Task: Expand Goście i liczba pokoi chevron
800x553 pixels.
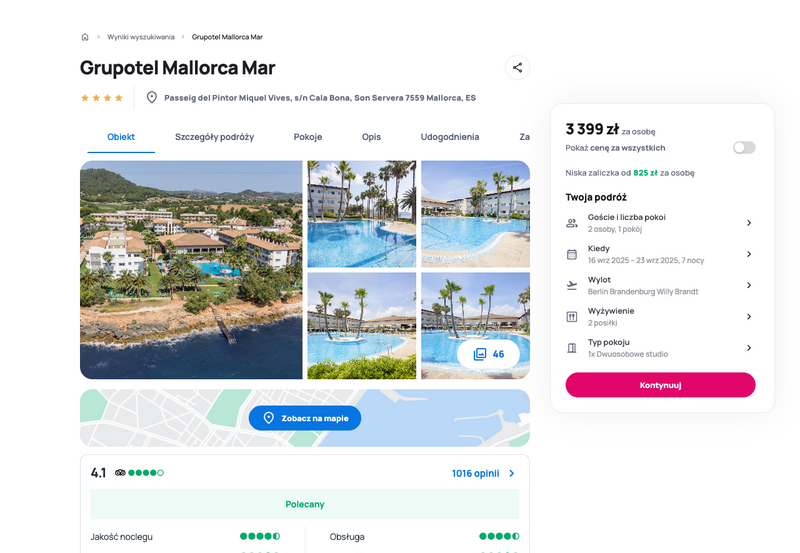Action: click(748, 223)
